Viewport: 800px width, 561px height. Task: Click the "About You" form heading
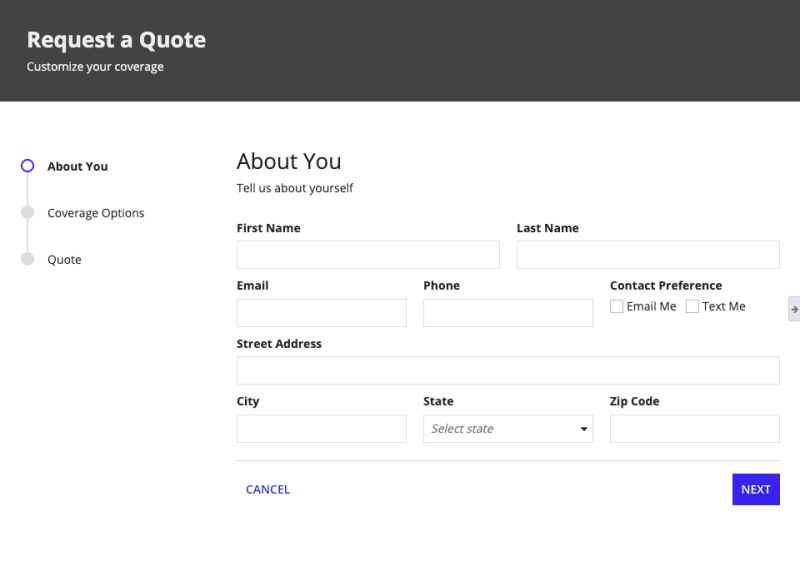[x=289, y=161]
